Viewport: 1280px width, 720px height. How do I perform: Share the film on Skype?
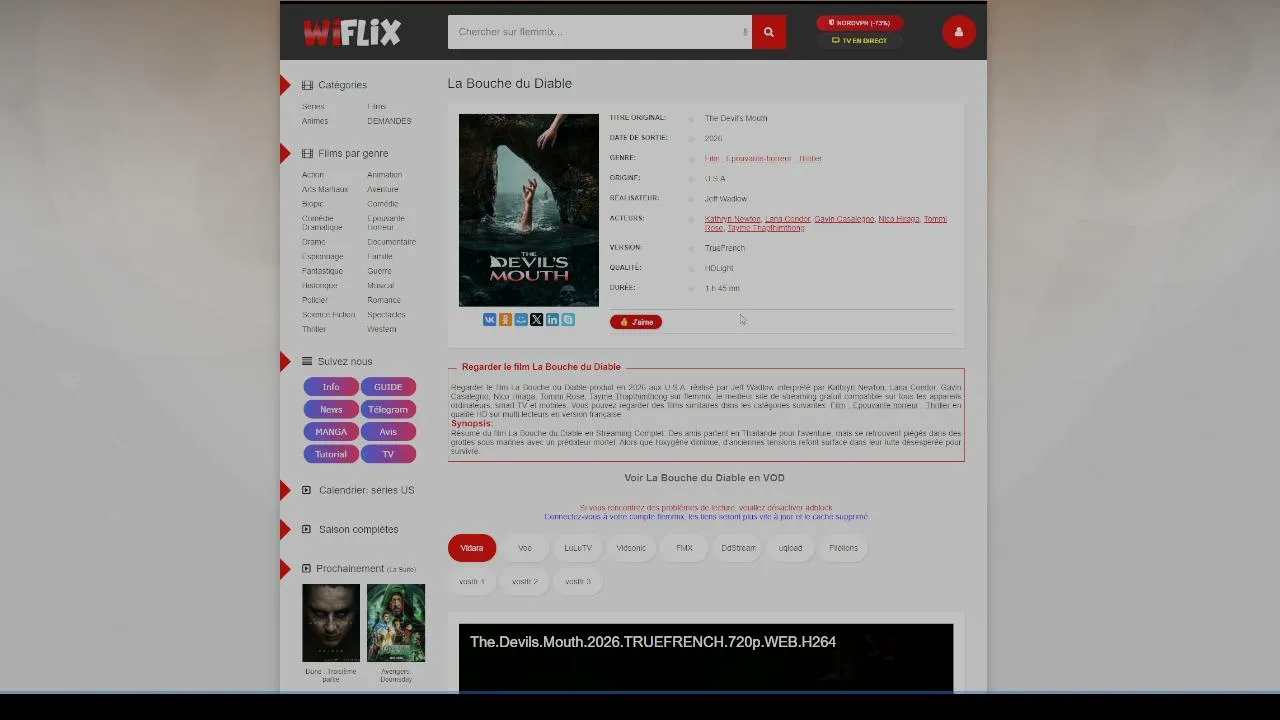(x=568, y=320)
